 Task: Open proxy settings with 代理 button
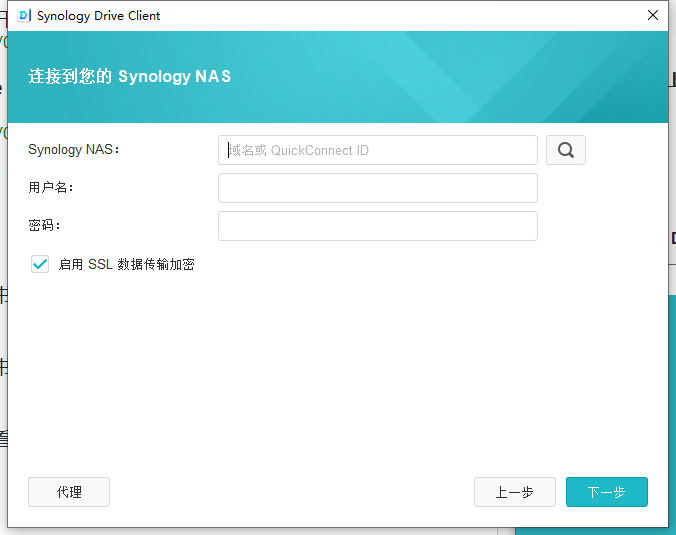(69, 492)
